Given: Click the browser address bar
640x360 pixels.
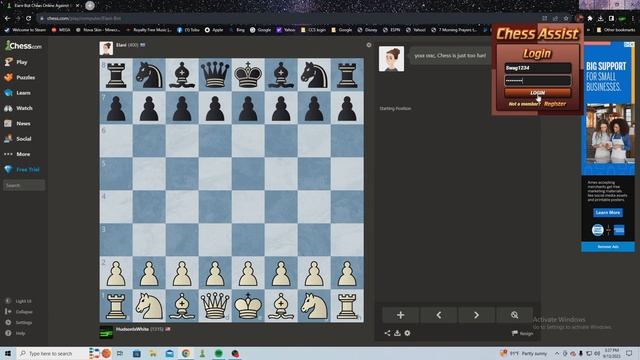Looking at the screenshot, I should tap(286, 18).
